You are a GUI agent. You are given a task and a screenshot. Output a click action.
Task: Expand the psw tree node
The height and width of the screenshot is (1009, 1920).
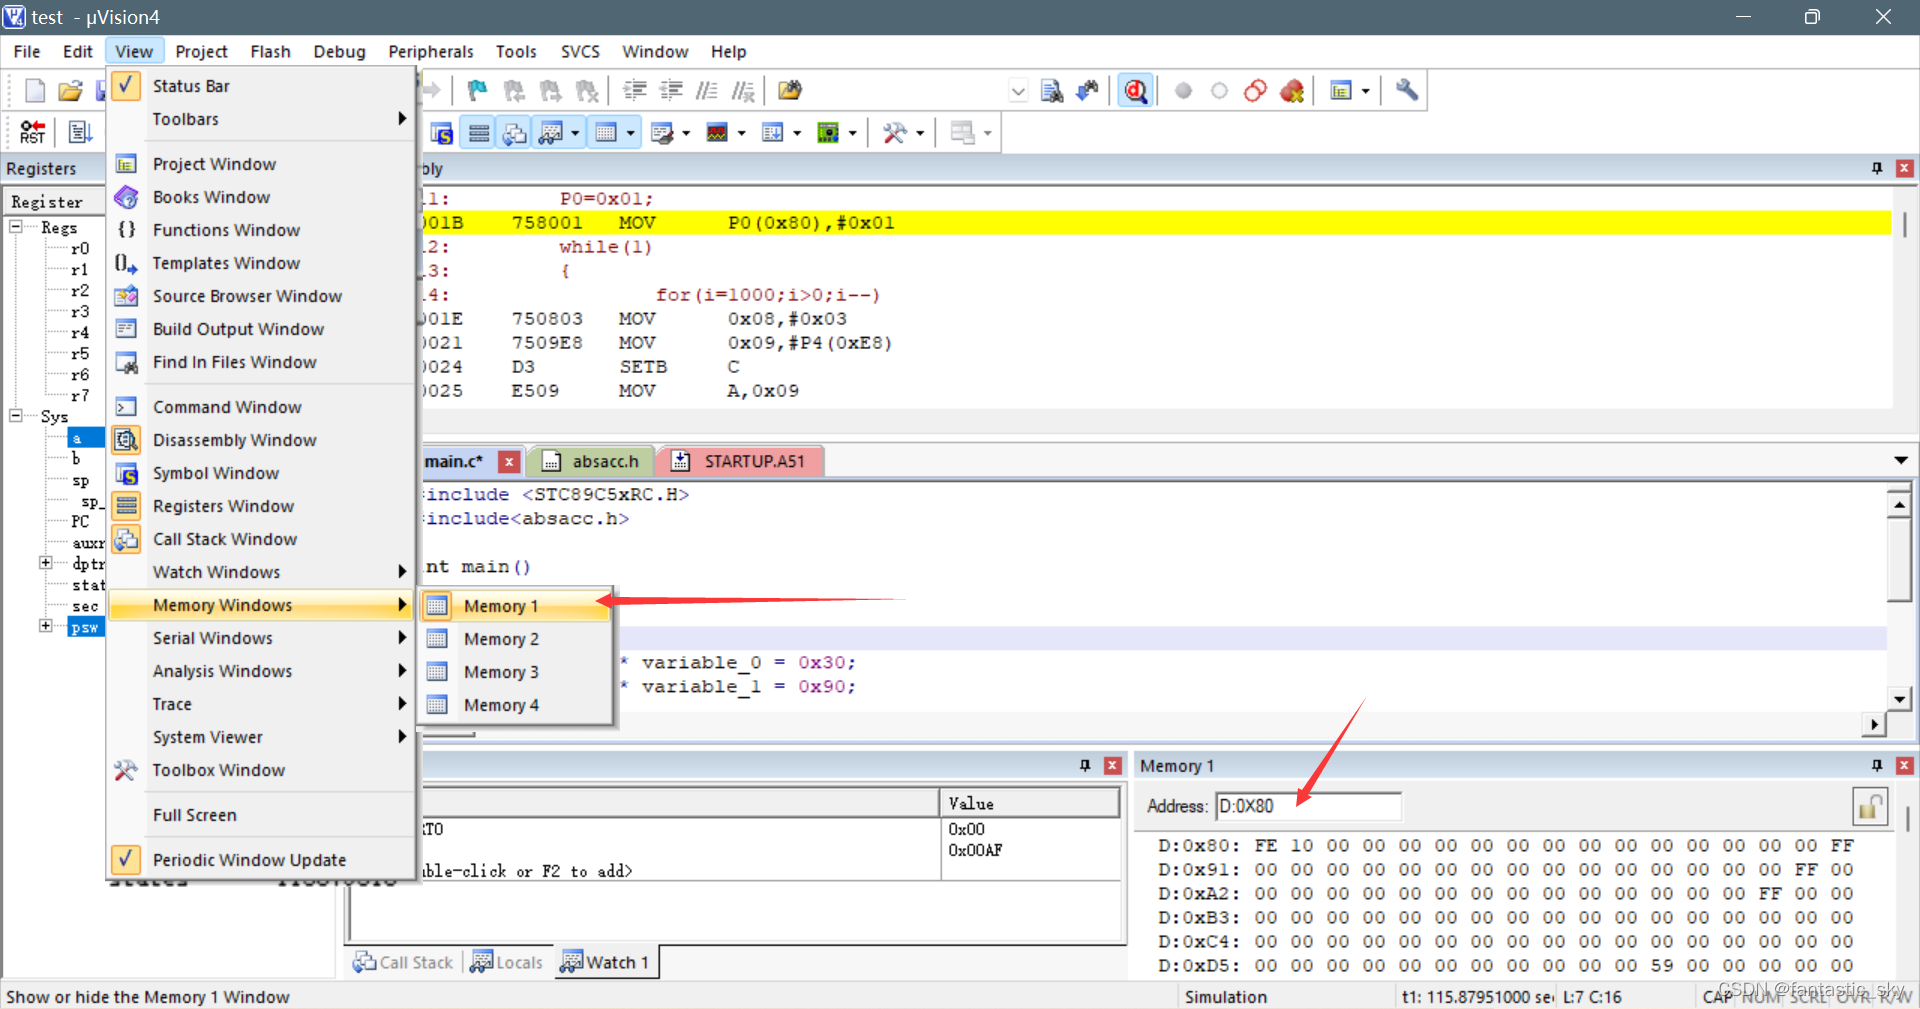45,626
